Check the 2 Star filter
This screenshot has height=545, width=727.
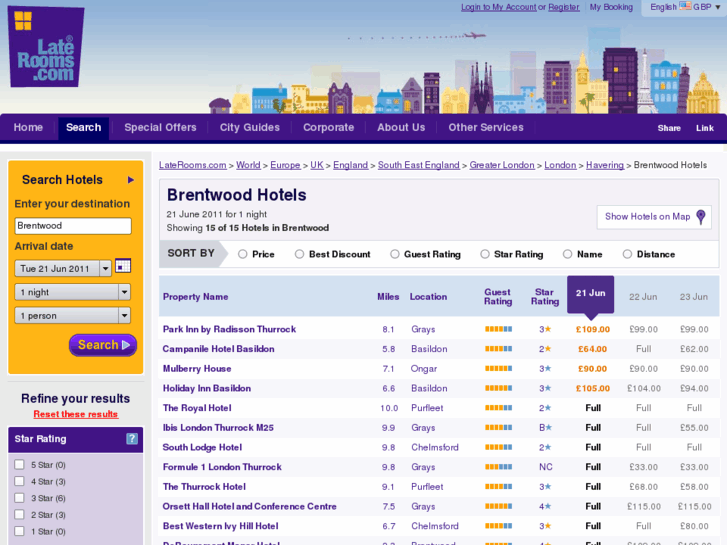(19, 515)
